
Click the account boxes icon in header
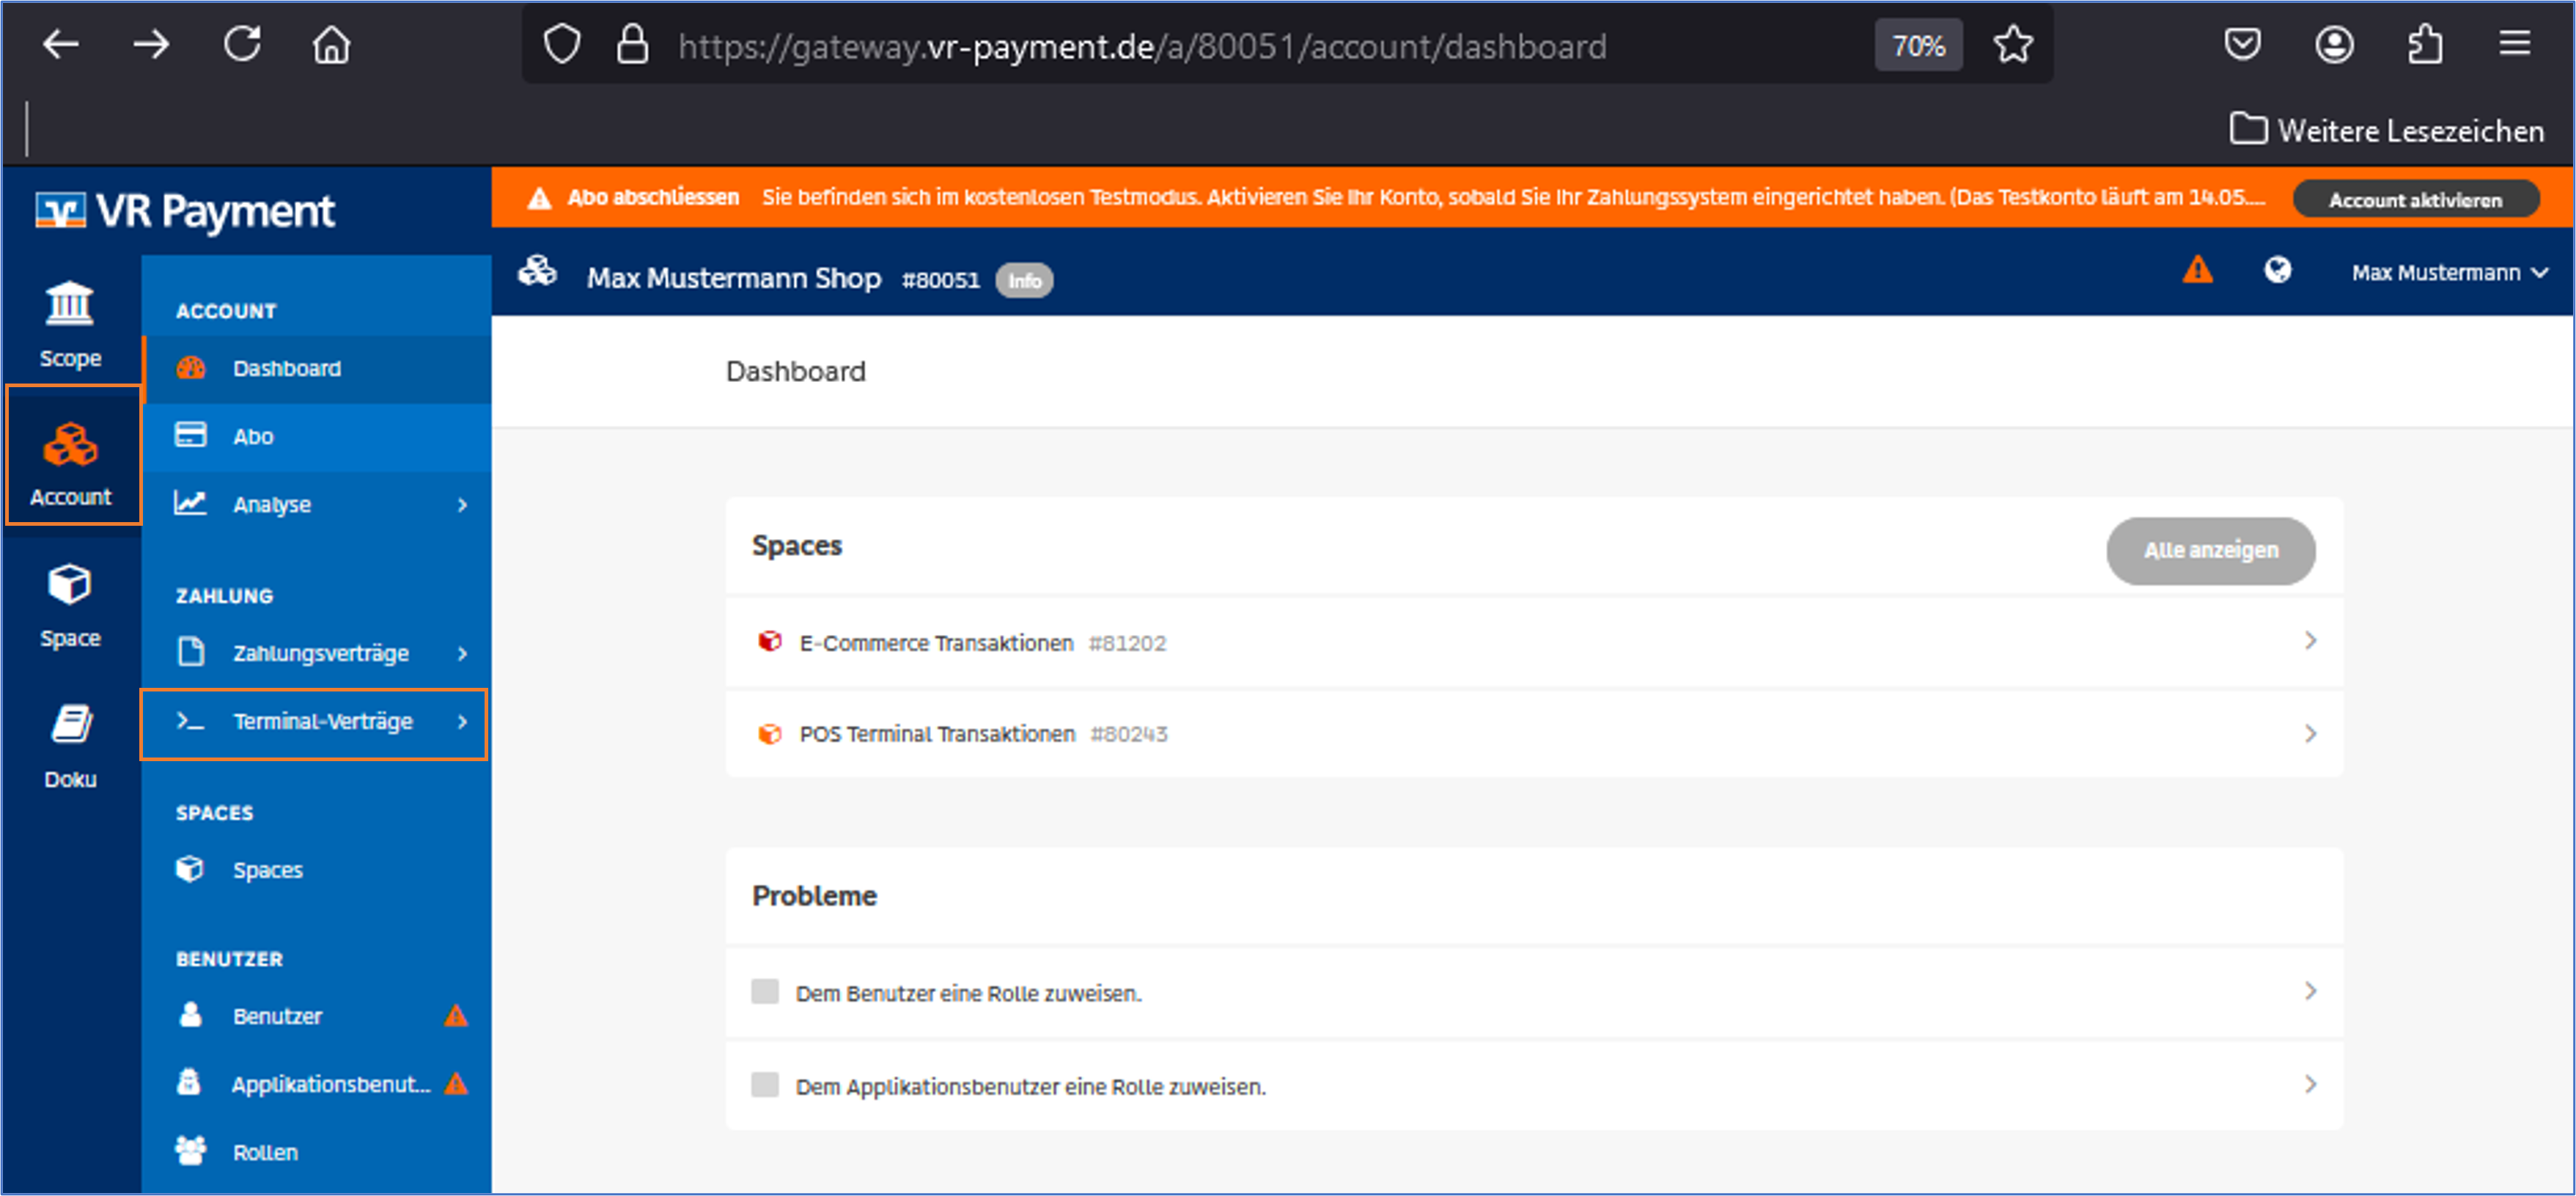[x=538, y=271]
